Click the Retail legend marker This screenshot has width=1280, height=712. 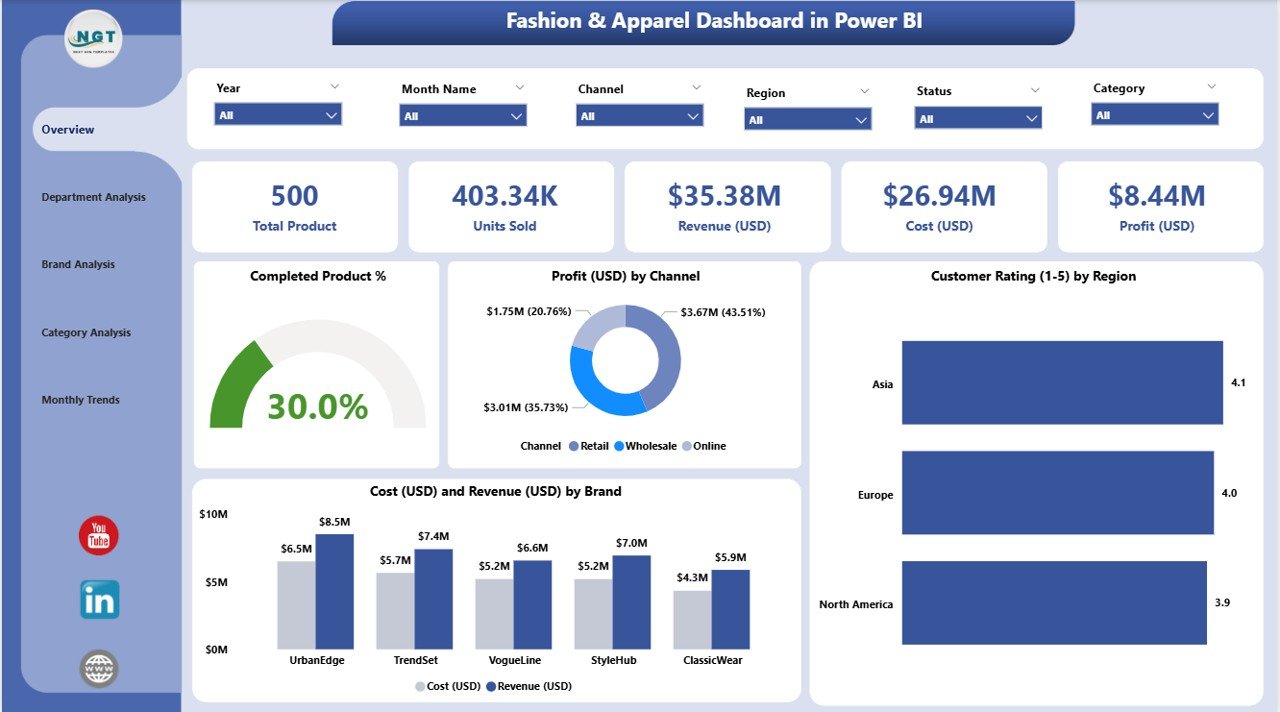(574, 446)
